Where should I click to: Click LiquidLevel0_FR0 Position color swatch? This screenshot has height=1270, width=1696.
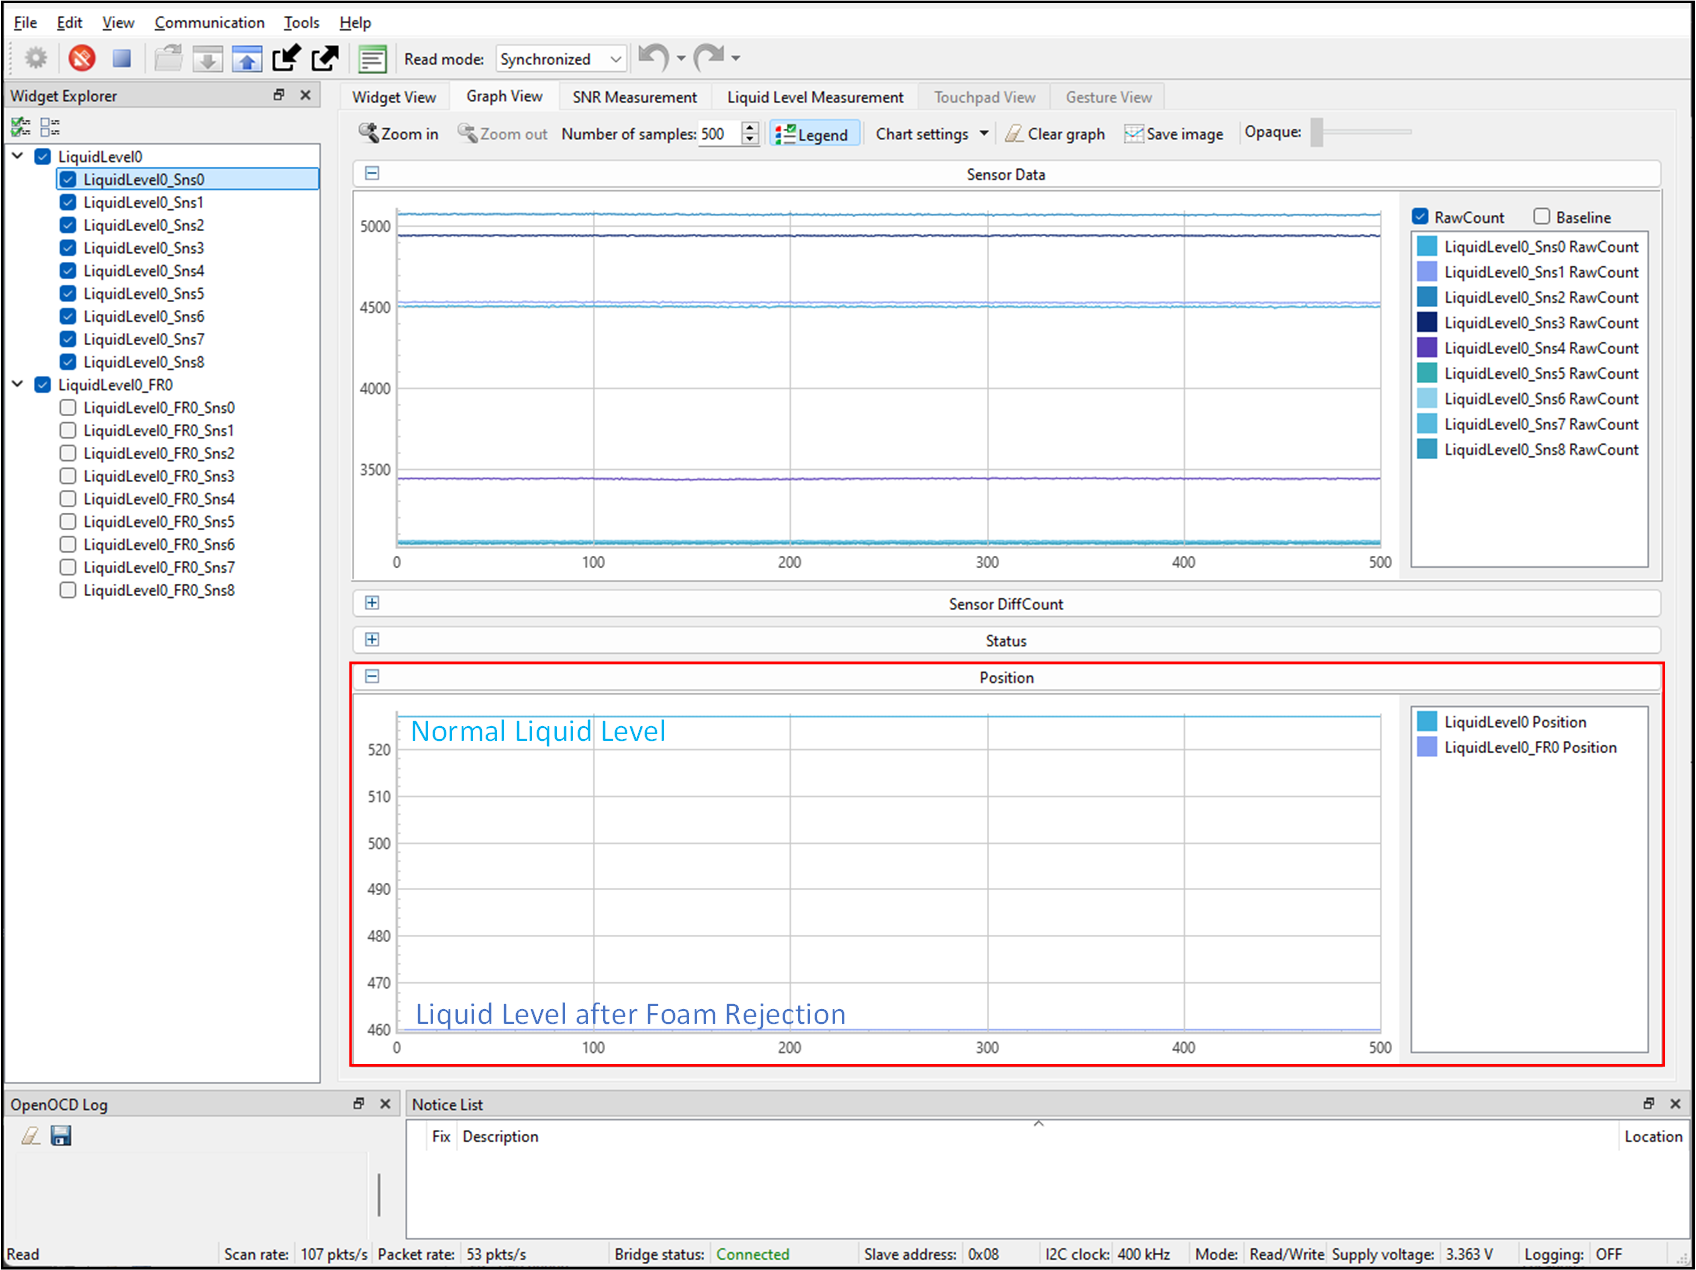(1427, 747)
